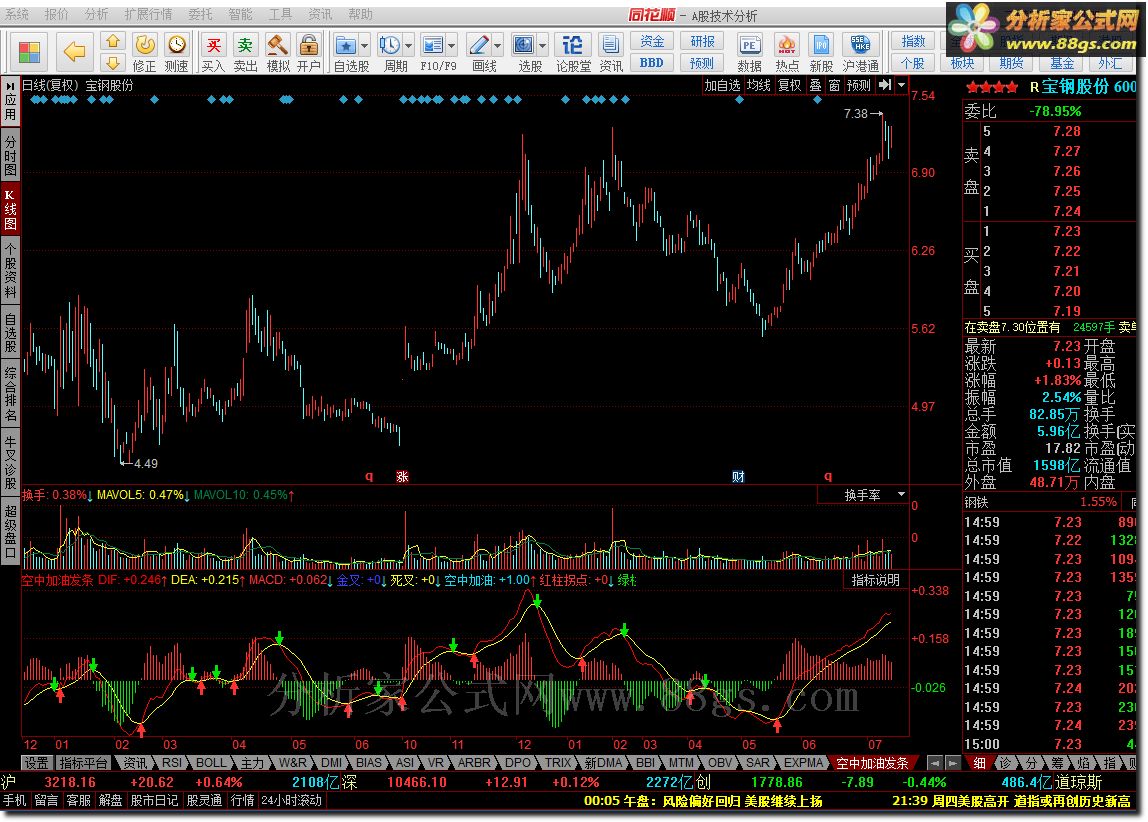Expand the 自选股 dropdown arrow
Viewport: 1148px width, 822px height.
[x=364, y=46]
